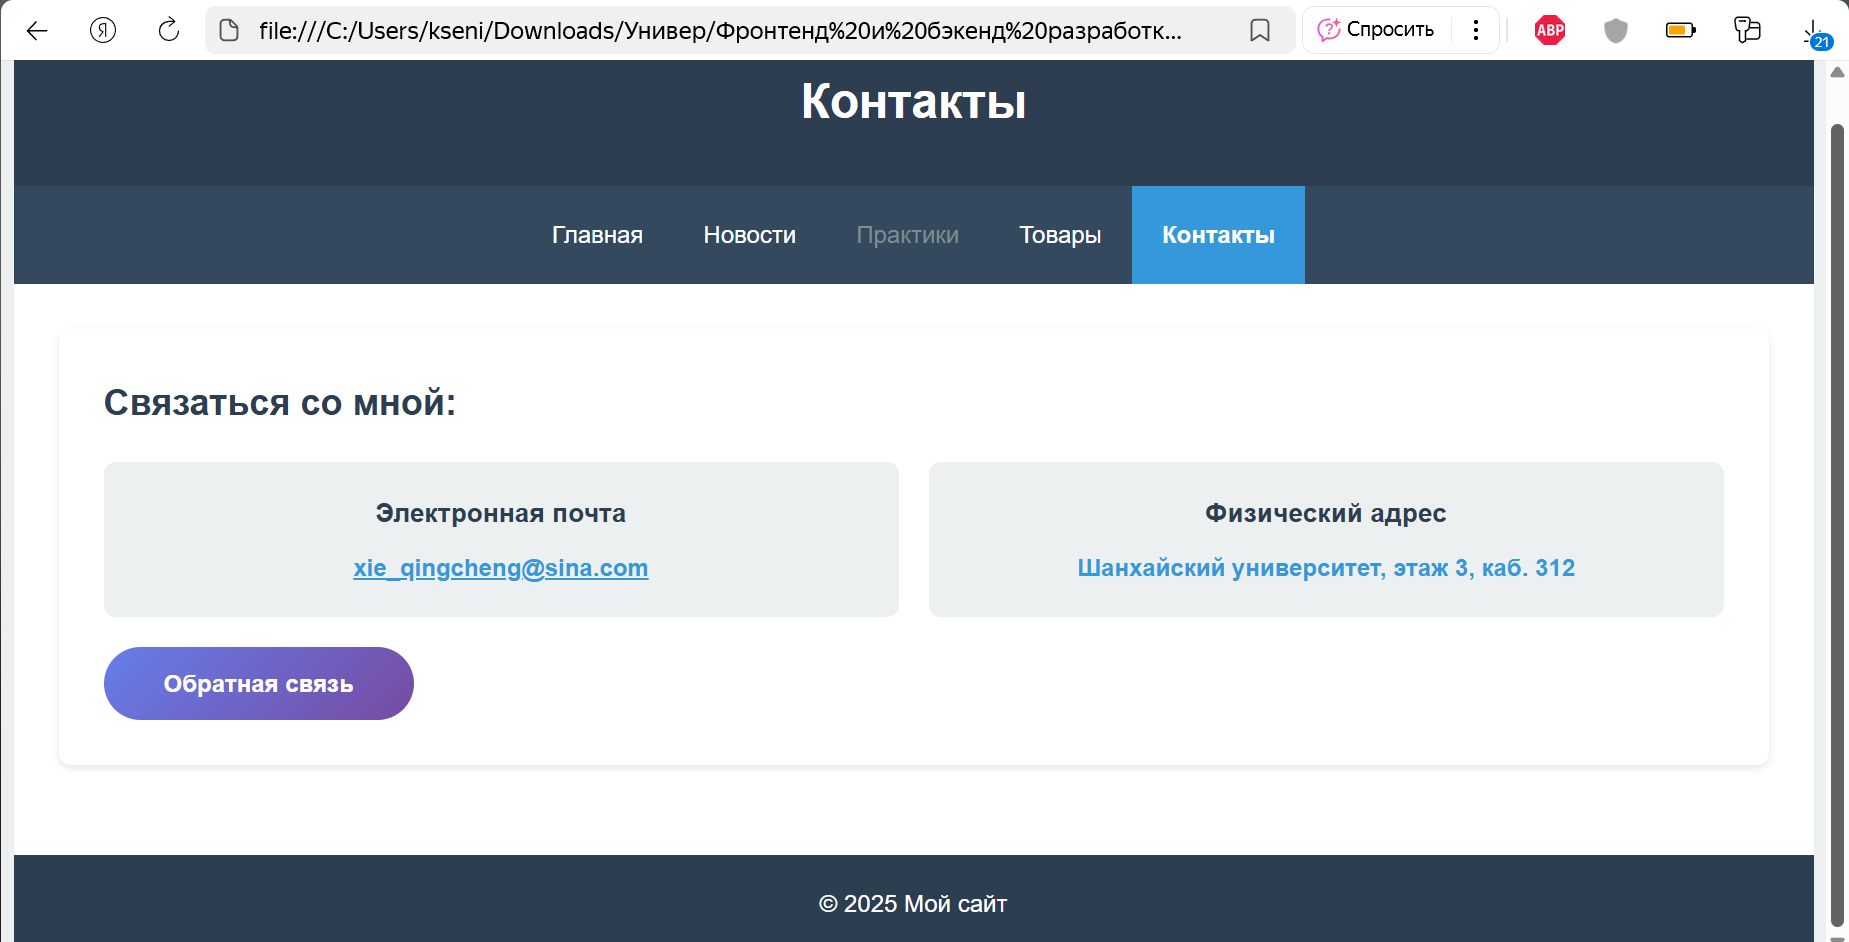Open the three-dot menu beside Спросить
The image size is (1849, 942).
pyautogui.click(x=1476, y=30)
